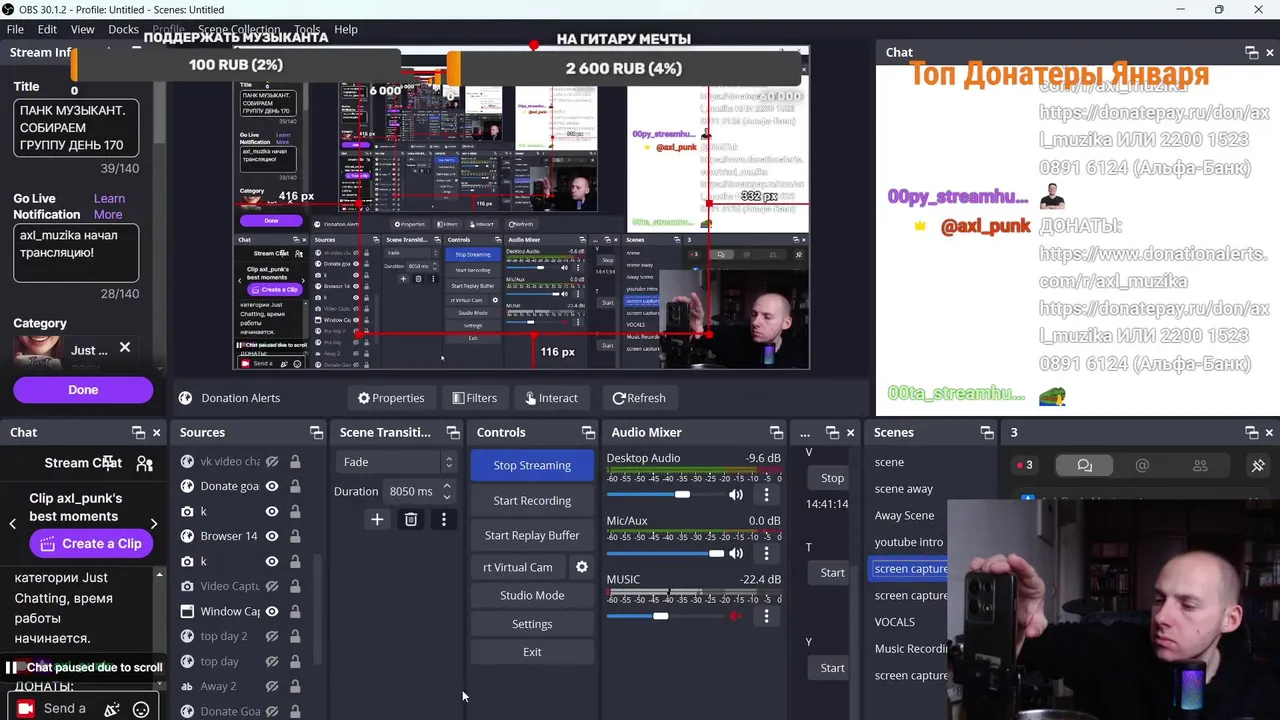The height and width of the screenshot is (720, 1280).
Task: Show the top day 2 source
Action: [x=272, y=636]
